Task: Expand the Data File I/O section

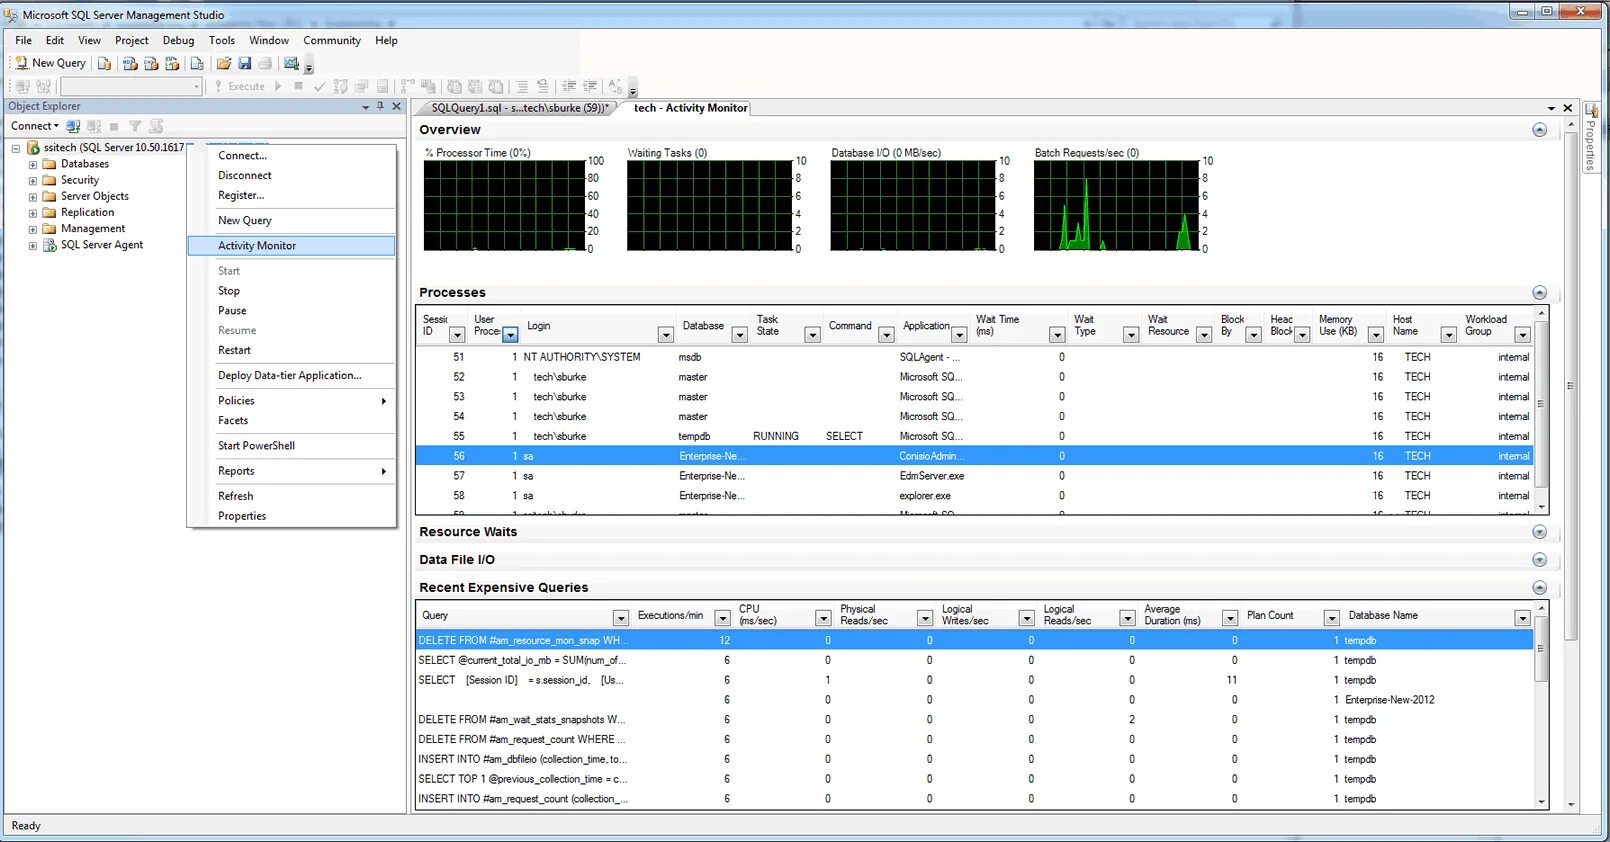Action: [x=1539, y=560]
